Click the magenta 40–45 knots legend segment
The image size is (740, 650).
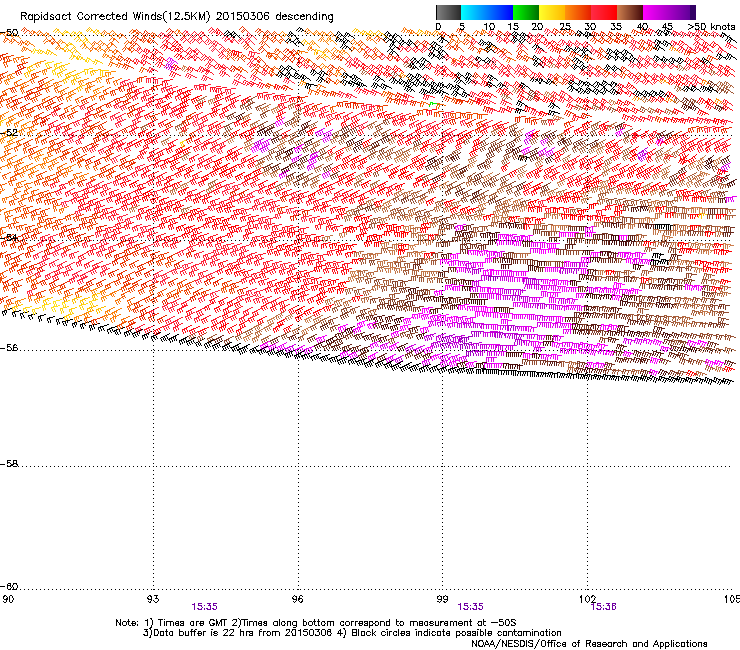[x=656, y=12]
